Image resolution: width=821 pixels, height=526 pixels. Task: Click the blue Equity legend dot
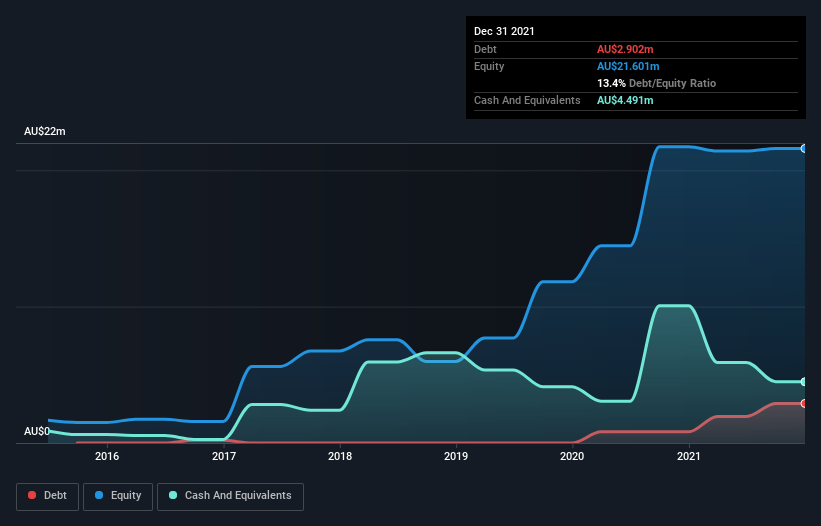pyautogui.click(x=99, y=495)
